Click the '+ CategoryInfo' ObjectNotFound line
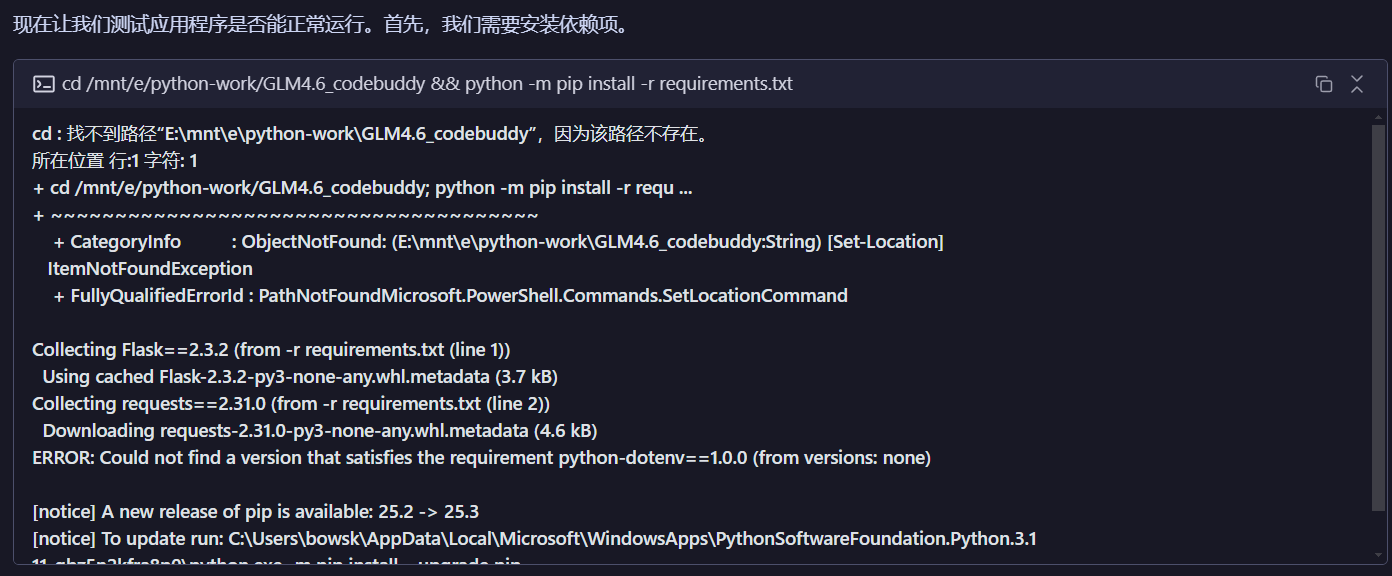Viewport: 1392px width, 576px height. [x=498, y=242]
